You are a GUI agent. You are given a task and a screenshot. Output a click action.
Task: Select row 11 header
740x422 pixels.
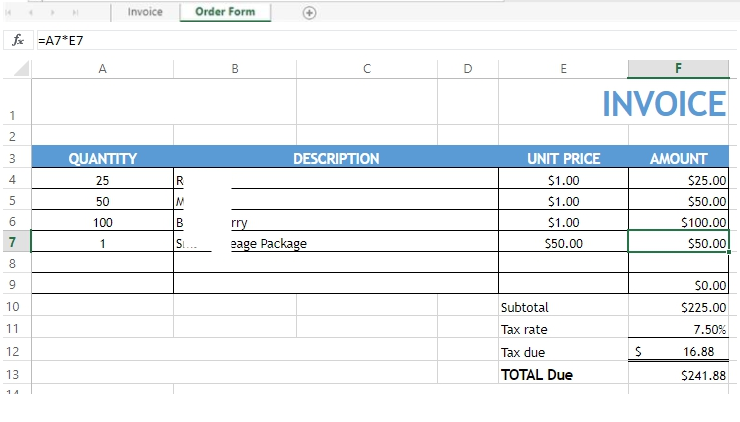coord(17,328)
